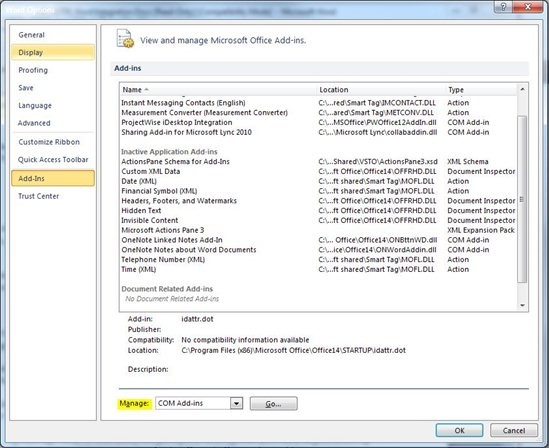Click the Cancel button
The image size is (549, 448).
[x=514, y=430]
